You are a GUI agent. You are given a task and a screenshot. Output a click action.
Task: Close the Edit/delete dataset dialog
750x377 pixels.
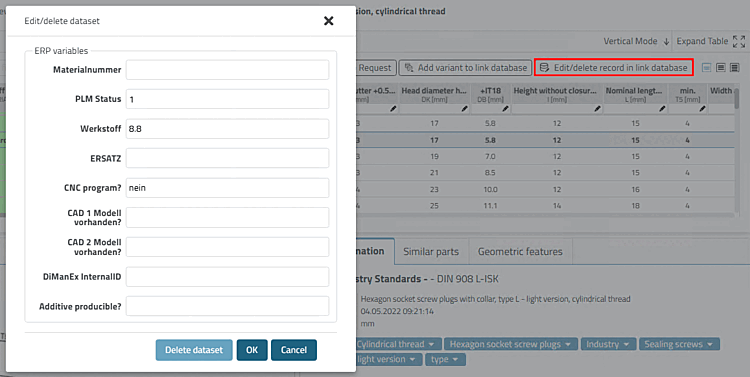(x=329, y=21)
